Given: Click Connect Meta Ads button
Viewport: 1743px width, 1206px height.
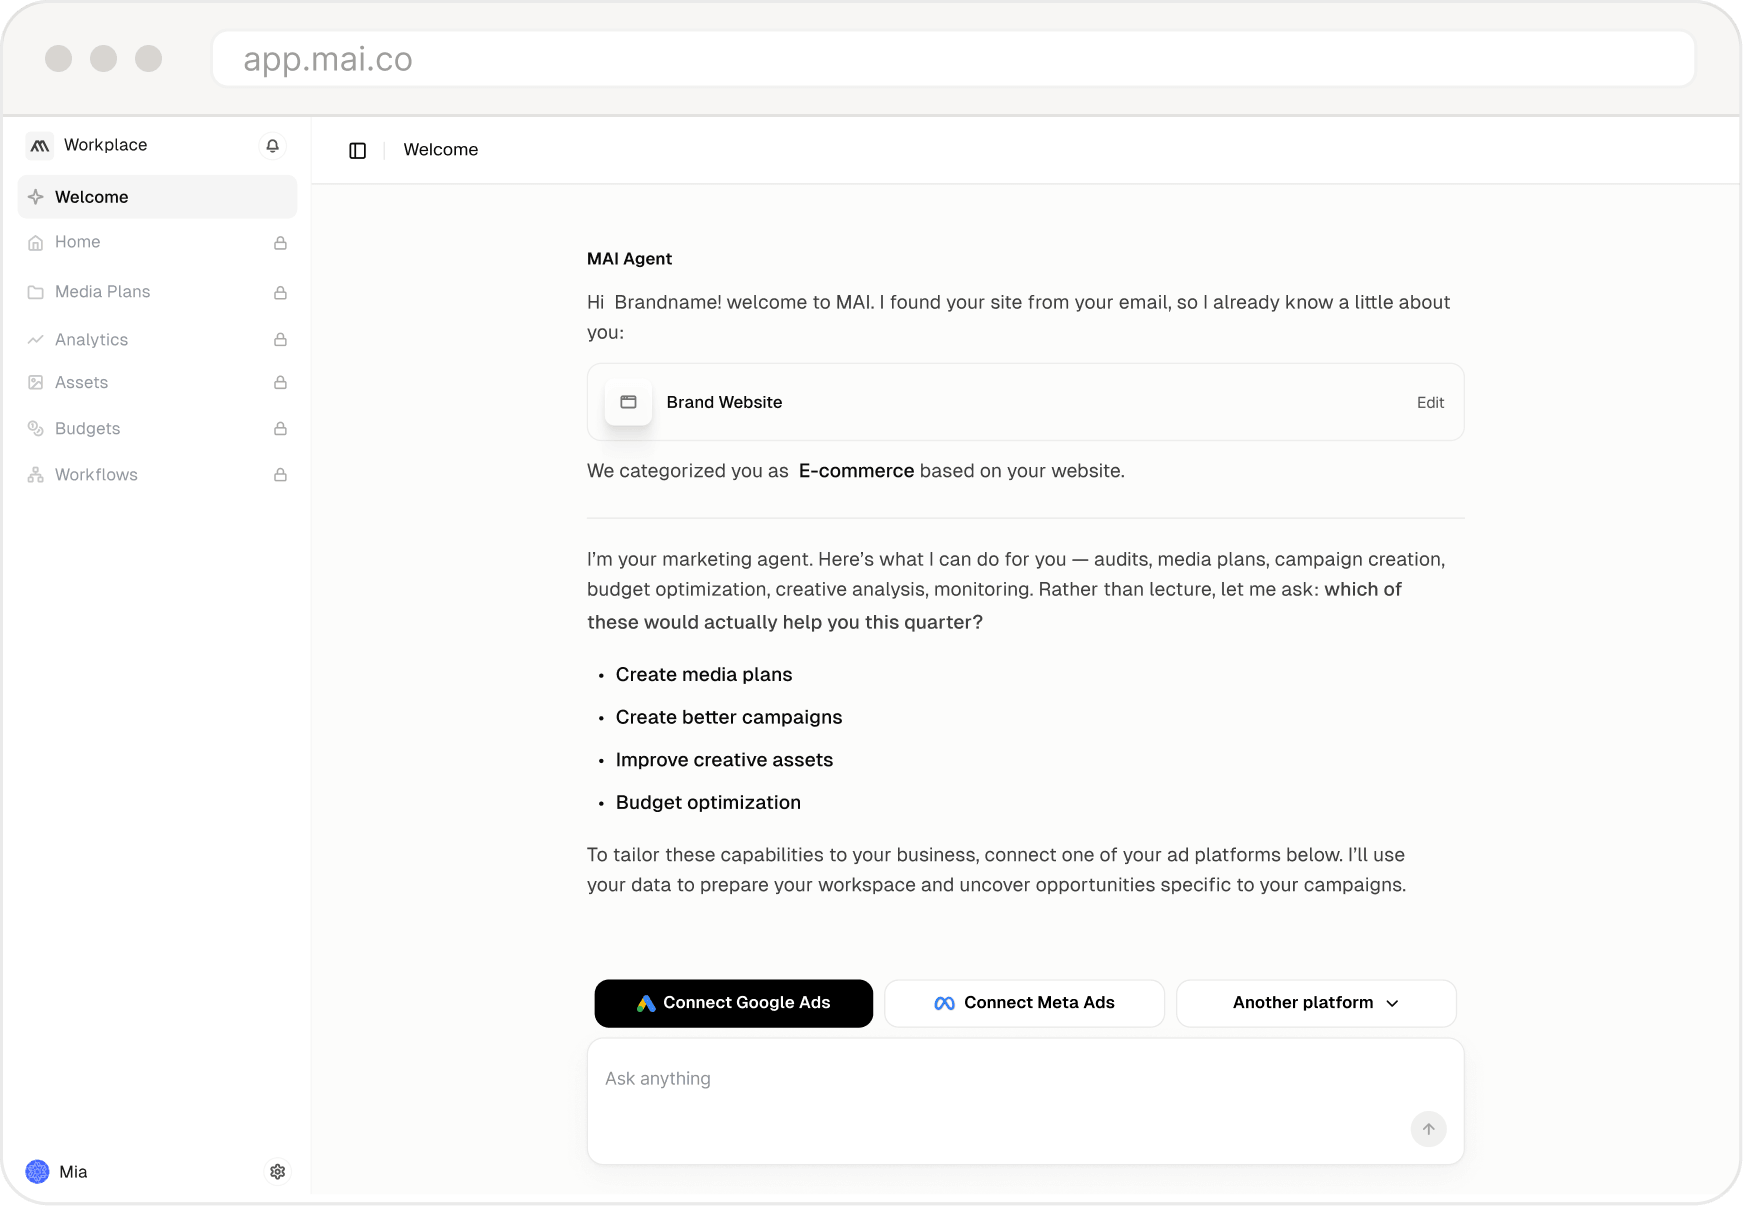Looking at the screenshot, I should point(1024,1003).
